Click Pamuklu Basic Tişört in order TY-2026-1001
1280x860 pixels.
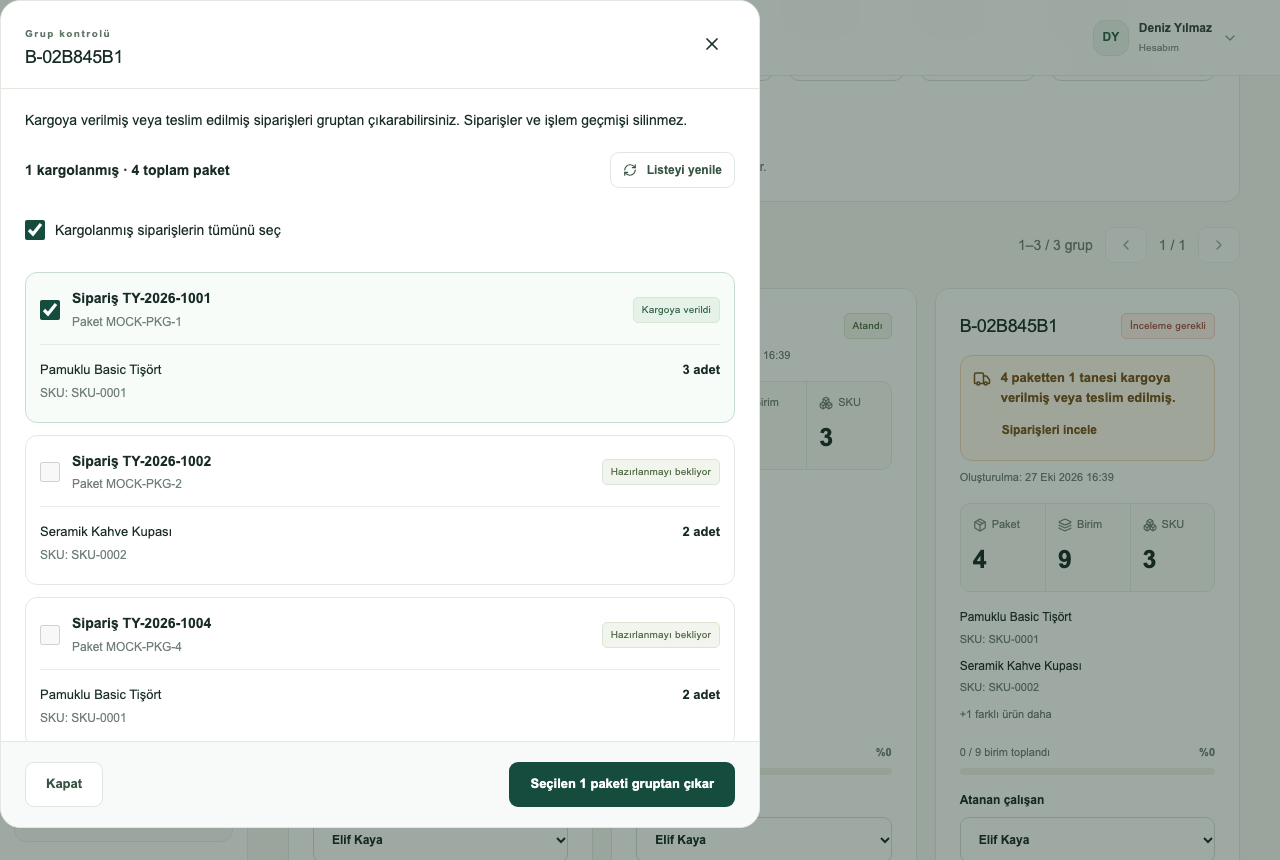point(101,370)
